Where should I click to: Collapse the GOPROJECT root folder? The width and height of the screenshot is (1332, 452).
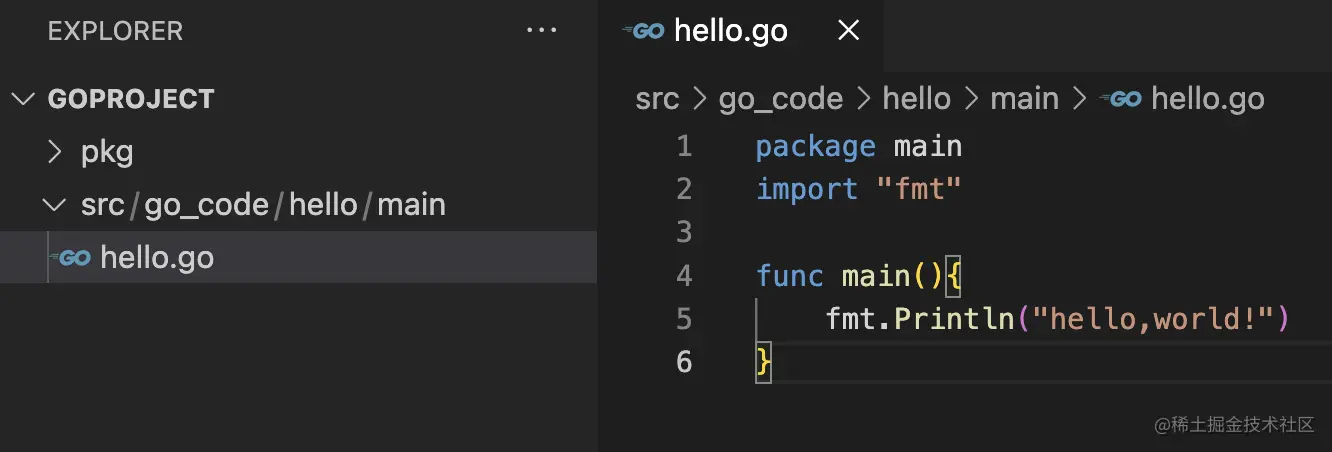pyautogui.click(x=21, y=99)
